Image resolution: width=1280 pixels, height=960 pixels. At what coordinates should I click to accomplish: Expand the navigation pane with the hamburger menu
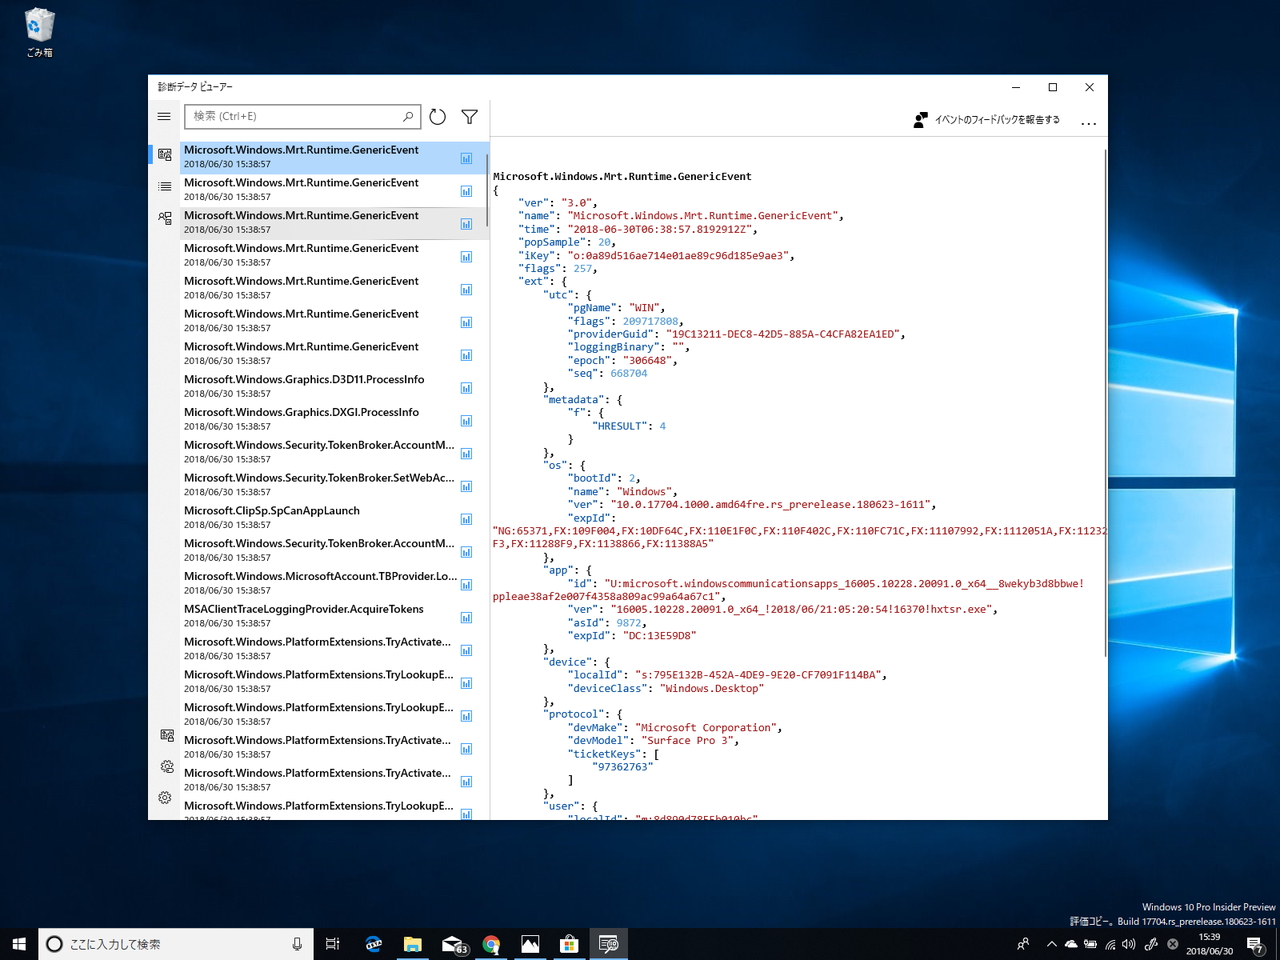163,116
